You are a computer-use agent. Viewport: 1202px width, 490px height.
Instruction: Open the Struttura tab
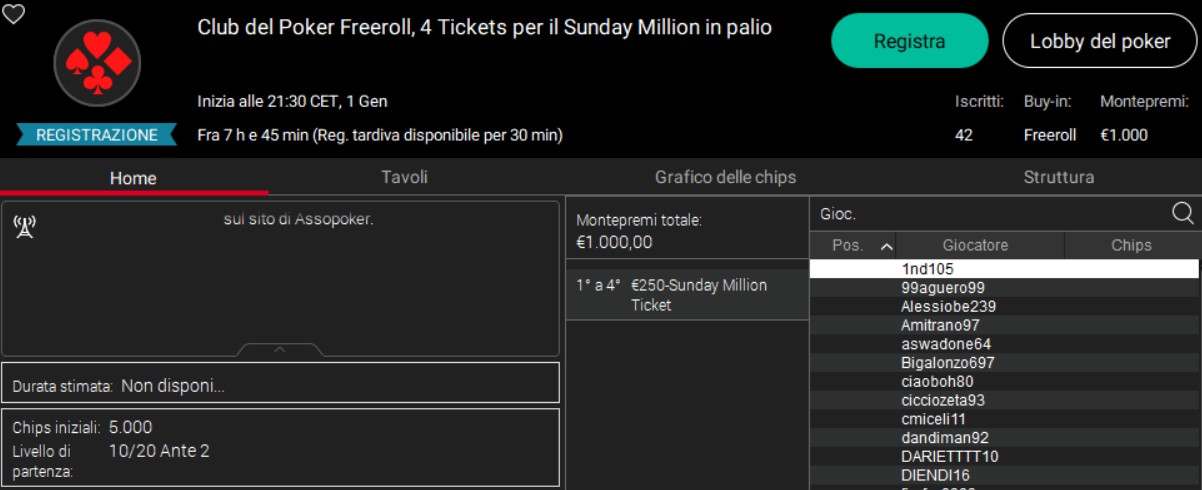tap(1058, 177)
